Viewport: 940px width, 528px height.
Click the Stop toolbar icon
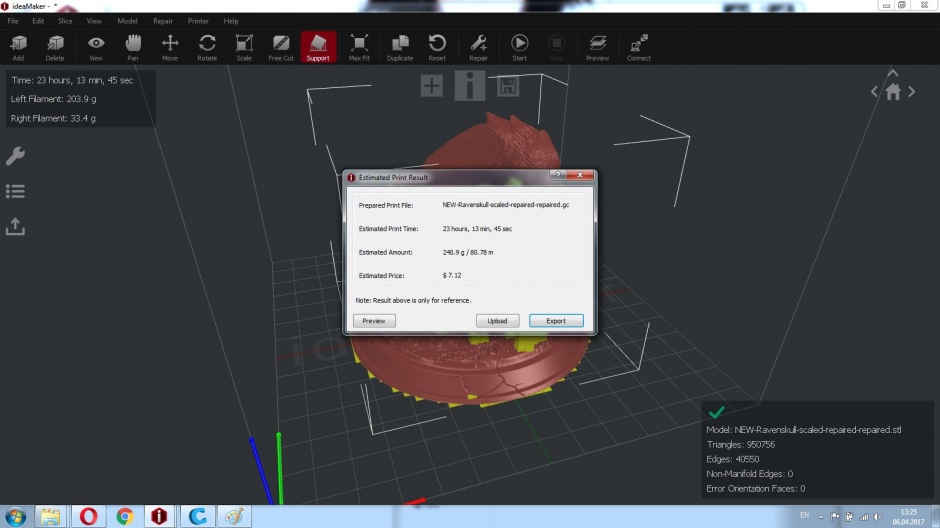(556, 47)
